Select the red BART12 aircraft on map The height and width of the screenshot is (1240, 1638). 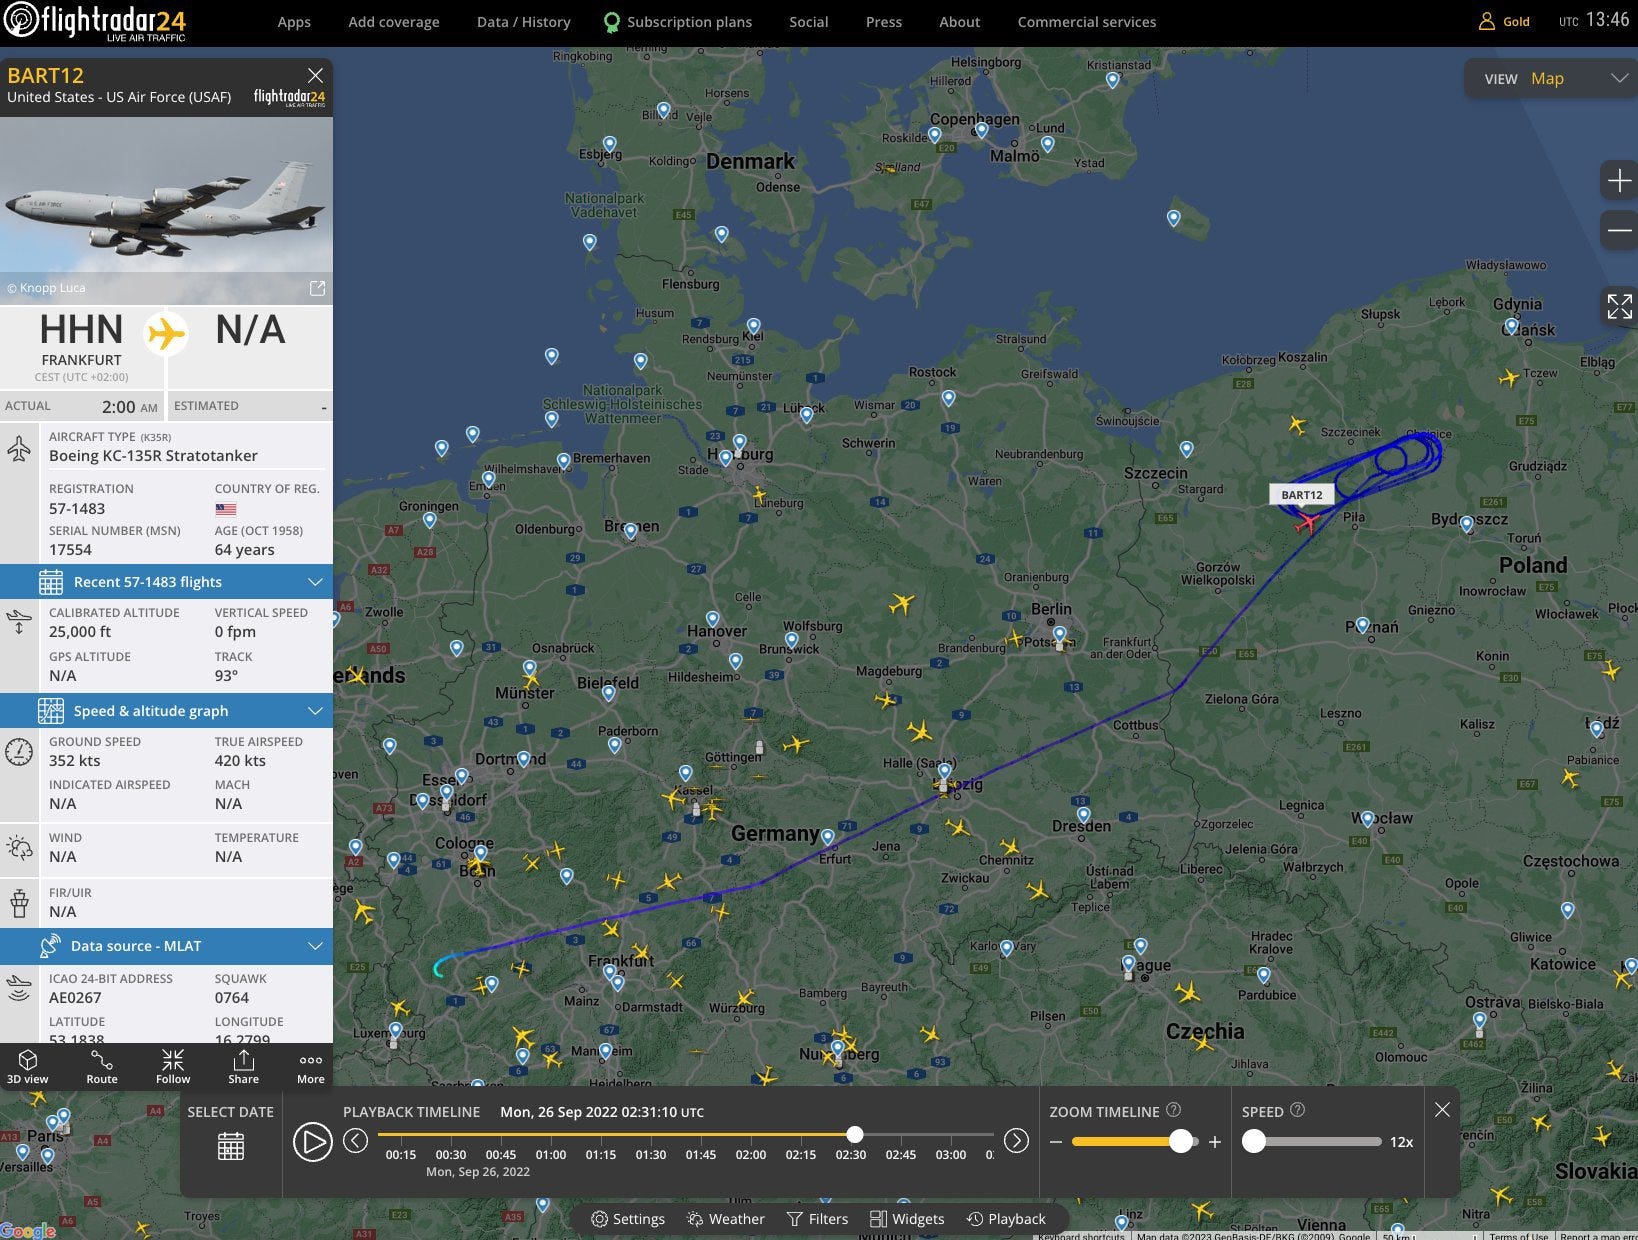[x=1307, y=523]
